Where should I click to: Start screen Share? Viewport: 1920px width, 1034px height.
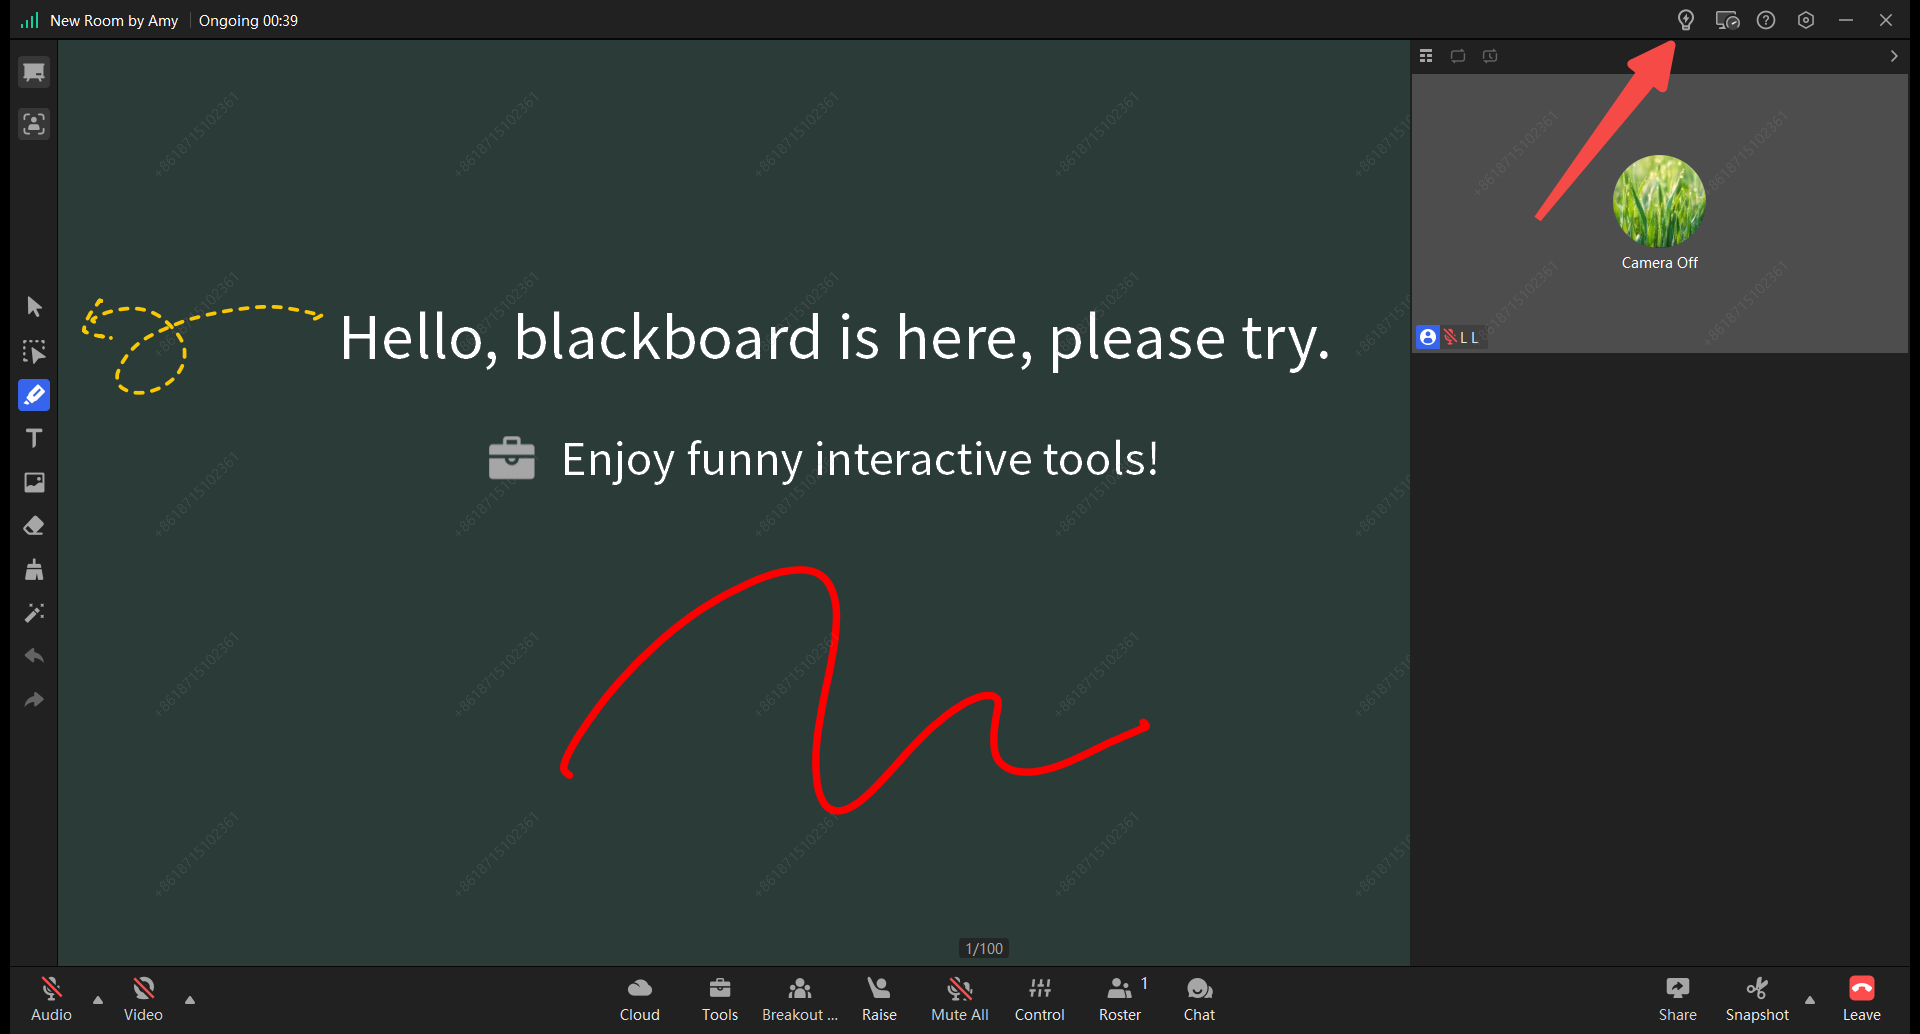coord(1678,999)
